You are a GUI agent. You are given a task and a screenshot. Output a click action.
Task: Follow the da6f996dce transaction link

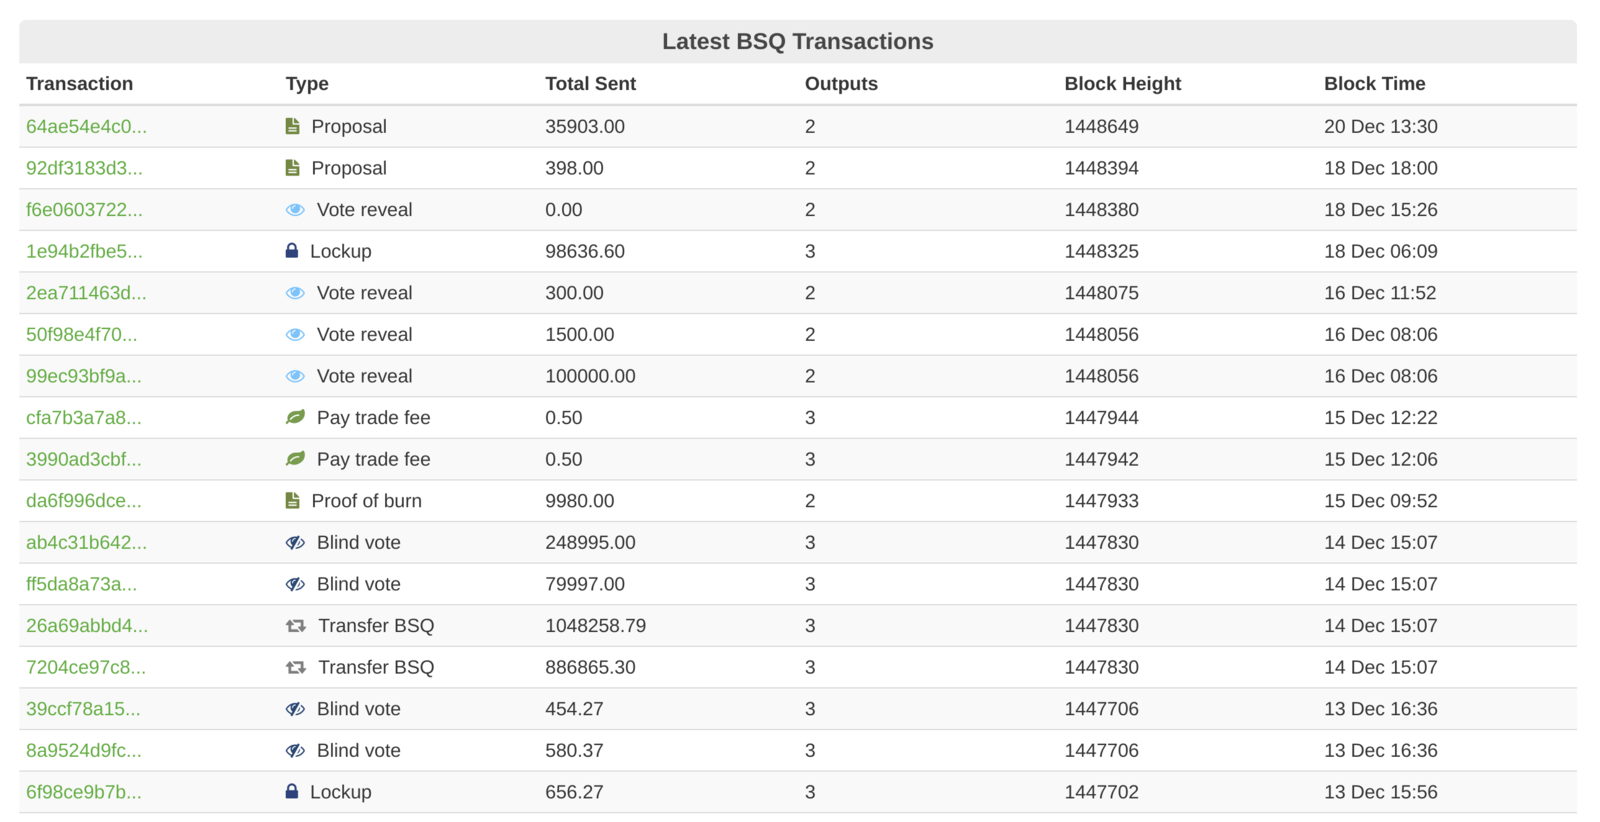[84, 501]
